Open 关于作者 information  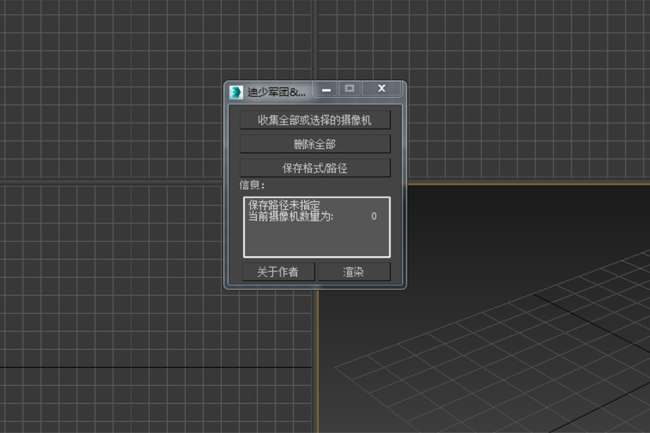click(277, 271)
